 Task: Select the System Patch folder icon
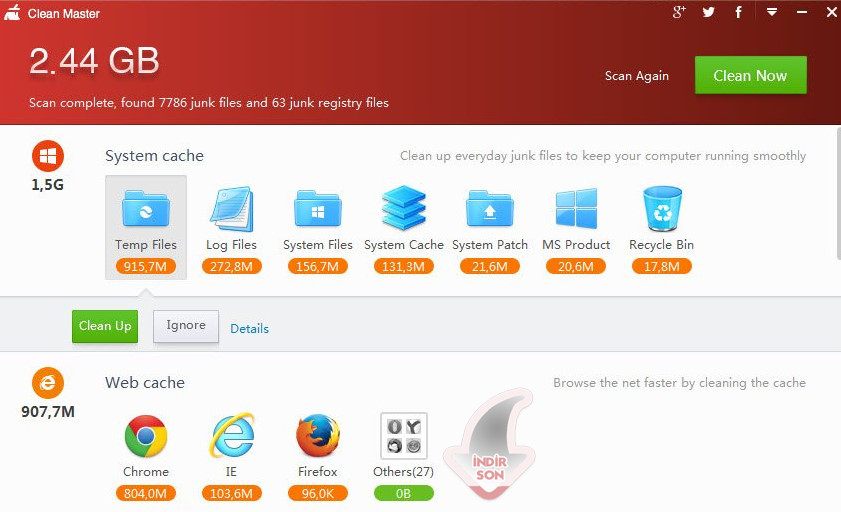pos(490,208)
